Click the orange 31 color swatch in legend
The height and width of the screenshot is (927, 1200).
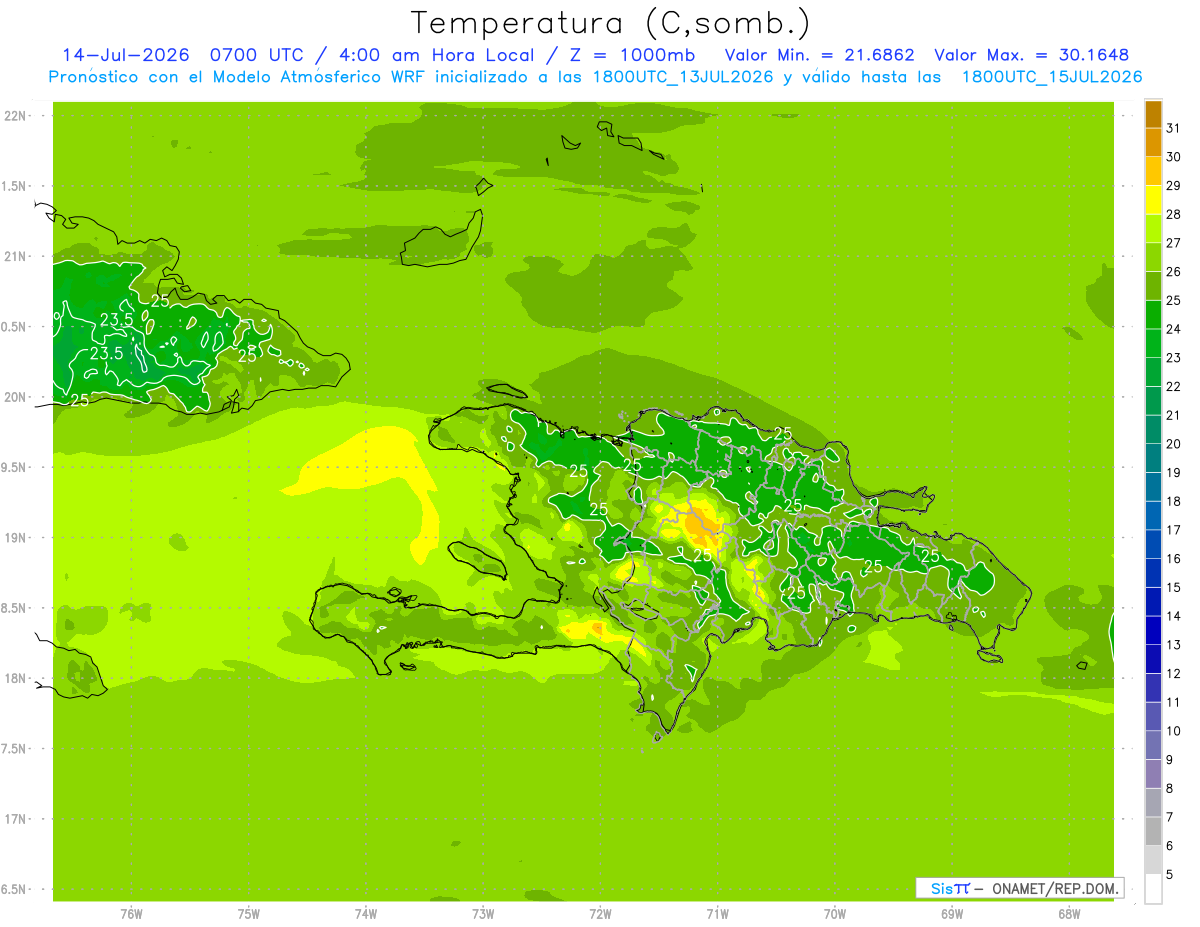[1153, 114]
